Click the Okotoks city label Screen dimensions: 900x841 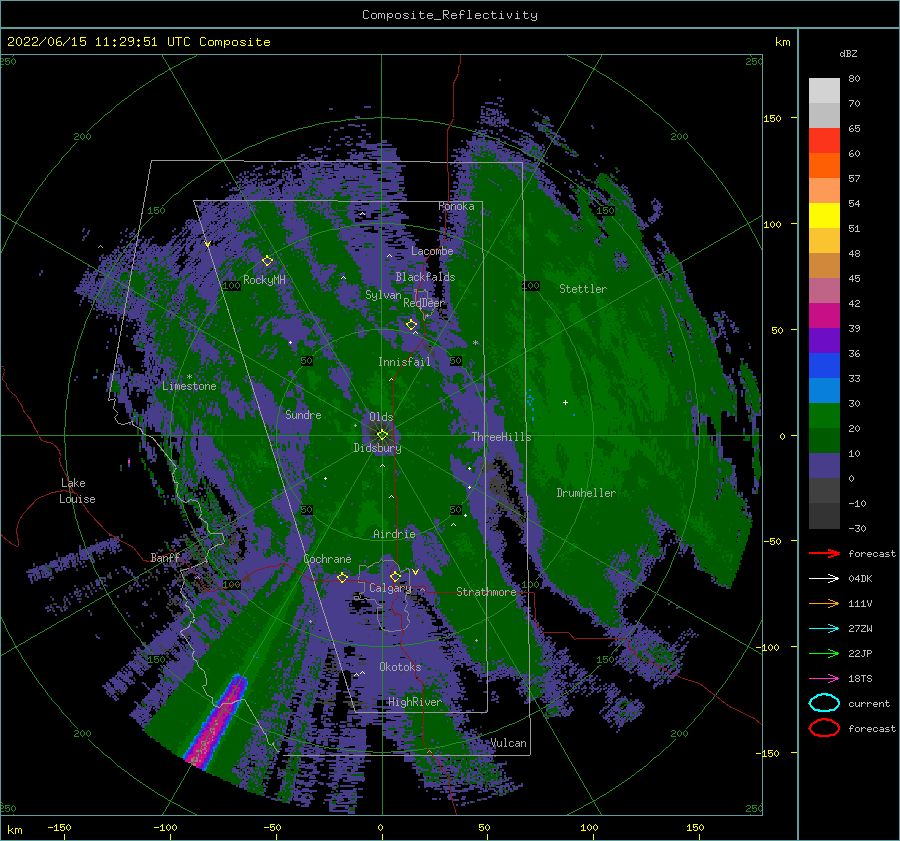[x=400, y=667]
